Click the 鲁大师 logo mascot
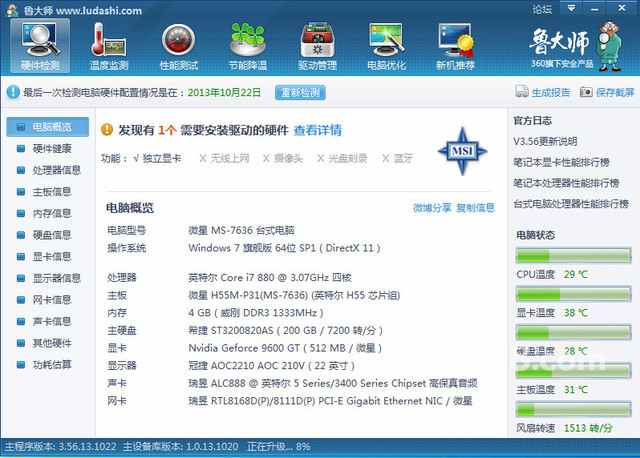The image size is (640, 458). tap(610, 46)
